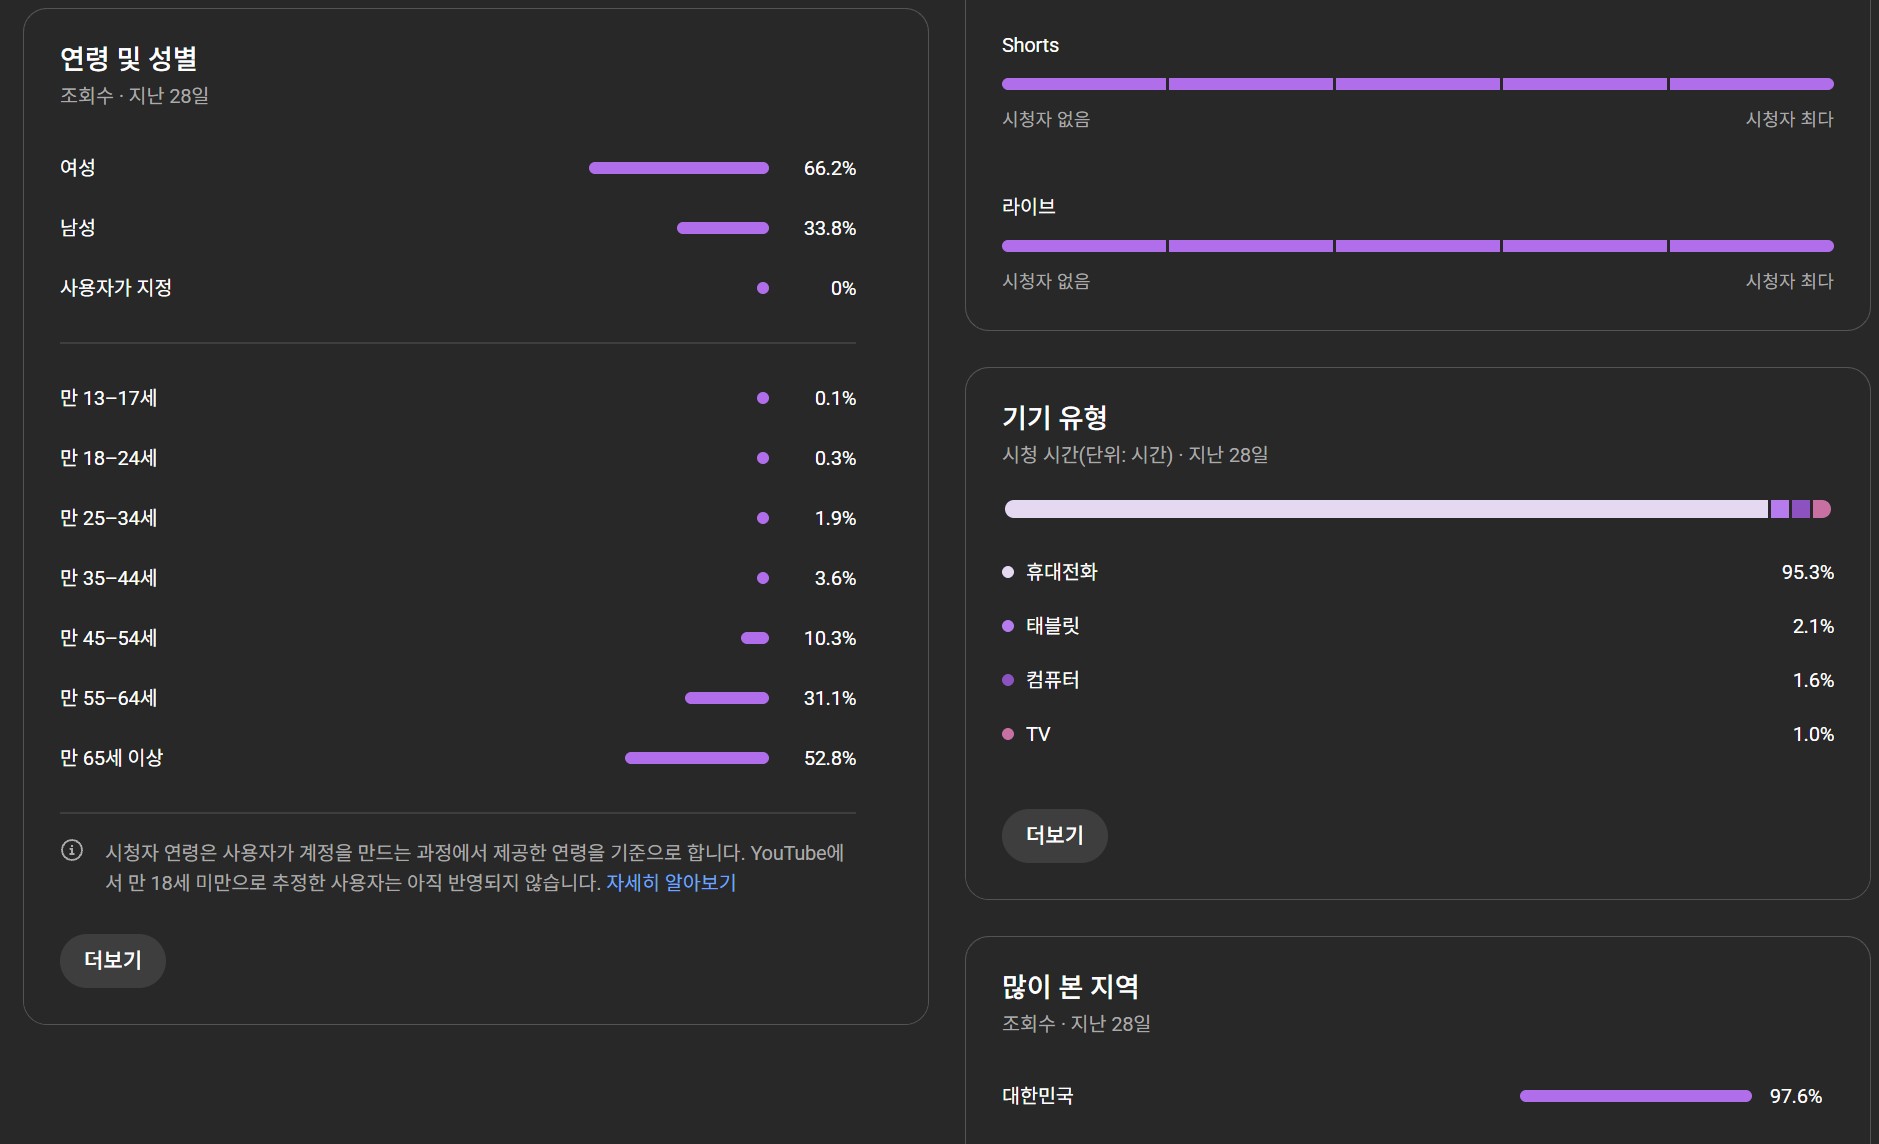Click the 만 55–64세 31.1% bar
Viewport: 1879px width, 1144px height.
click(726, 698)
